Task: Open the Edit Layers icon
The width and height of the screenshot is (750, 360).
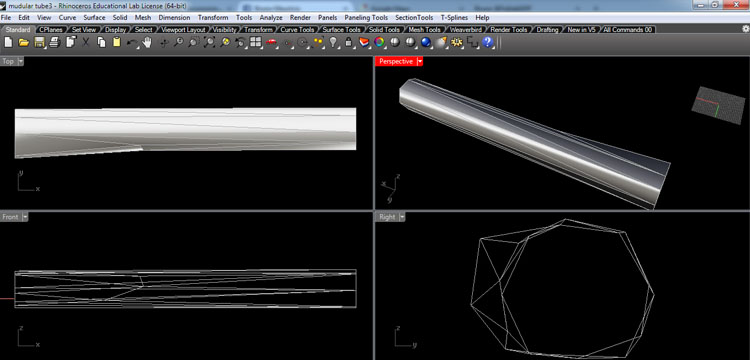Action: (364, 43)
